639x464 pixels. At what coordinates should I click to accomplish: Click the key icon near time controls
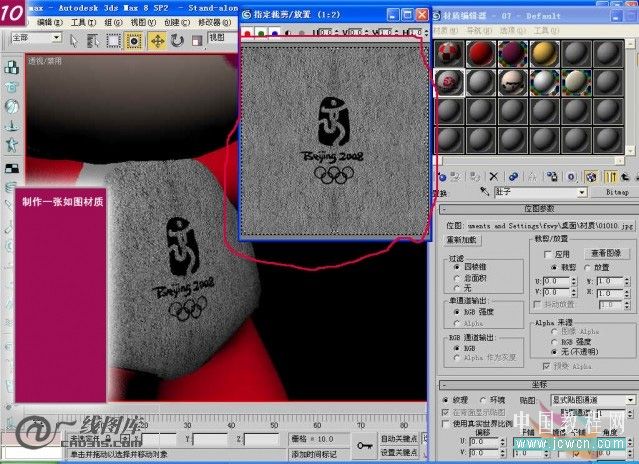coord(364,445)
